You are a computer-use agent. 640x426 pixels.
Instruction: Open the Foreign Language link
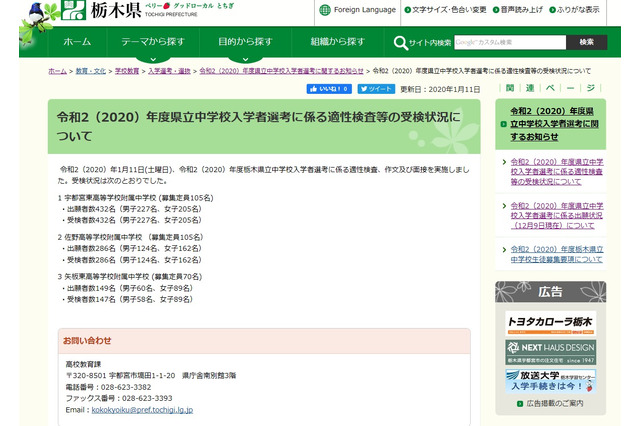click(x=364, y=10)
